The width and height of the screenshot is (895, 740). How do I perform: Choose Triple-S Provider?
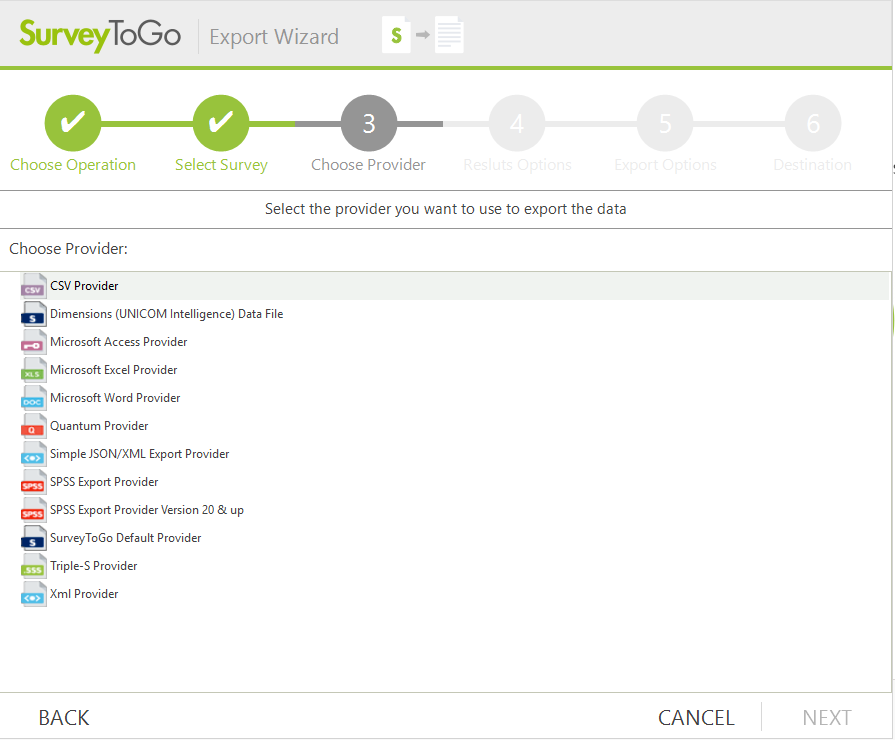point(94,566)
